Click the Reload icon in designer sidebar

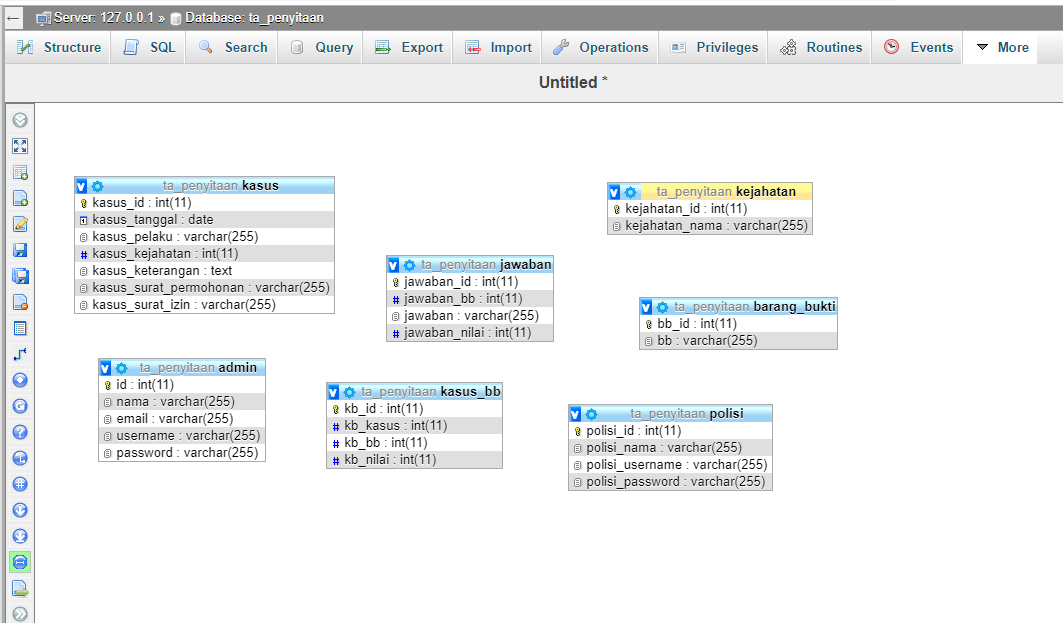tap(20, 406)
